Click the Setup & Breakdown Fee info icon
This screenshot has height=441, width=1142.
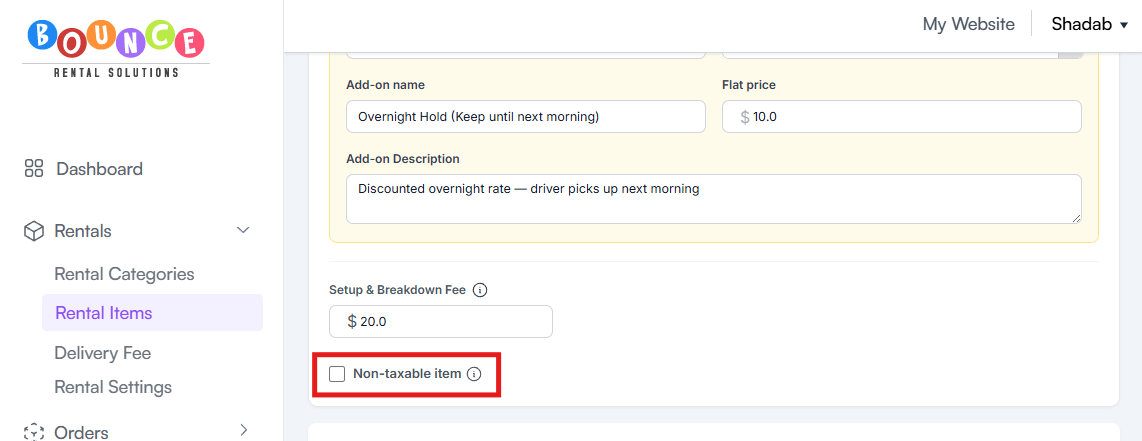click(x=479, y=290)
